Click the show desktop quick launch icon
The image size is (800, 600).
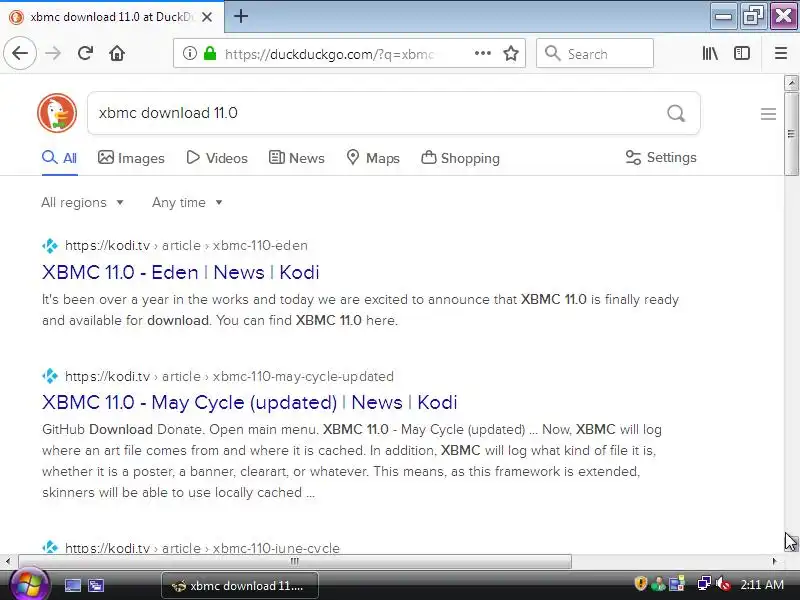click(72, 586)
